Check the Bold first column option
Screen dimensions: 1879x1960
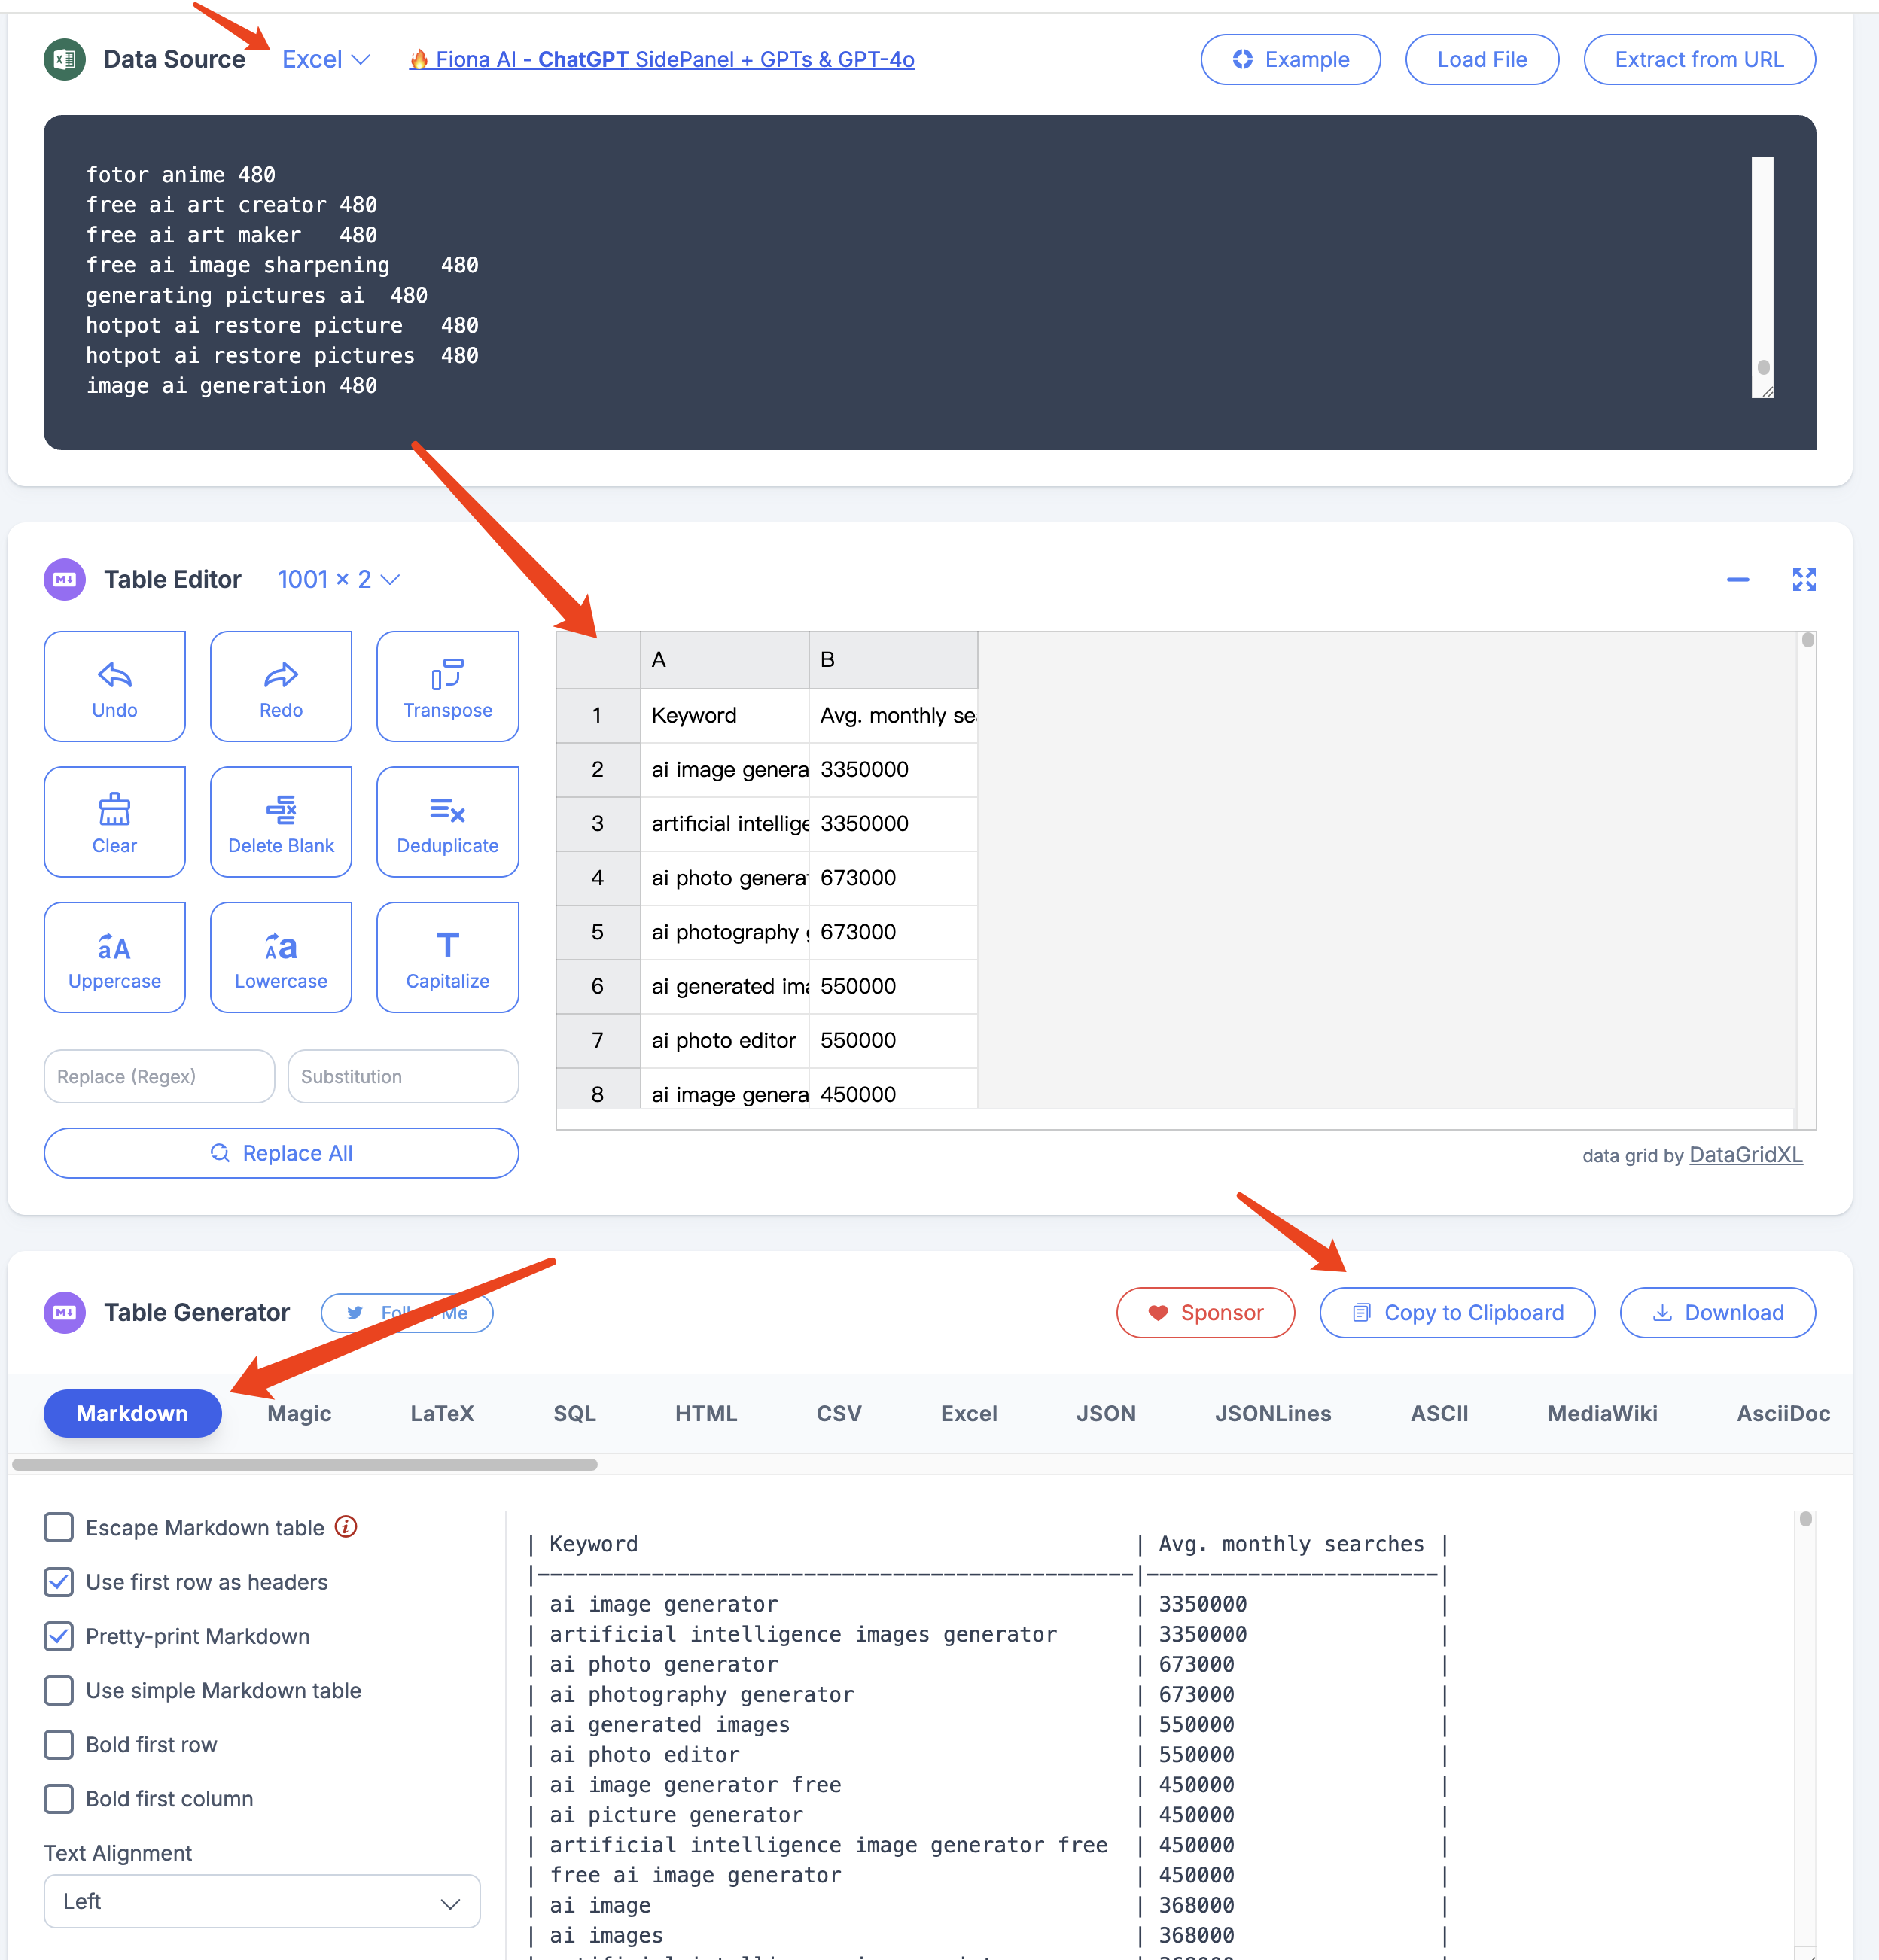pyautogui.click(x=59, y=1799)
